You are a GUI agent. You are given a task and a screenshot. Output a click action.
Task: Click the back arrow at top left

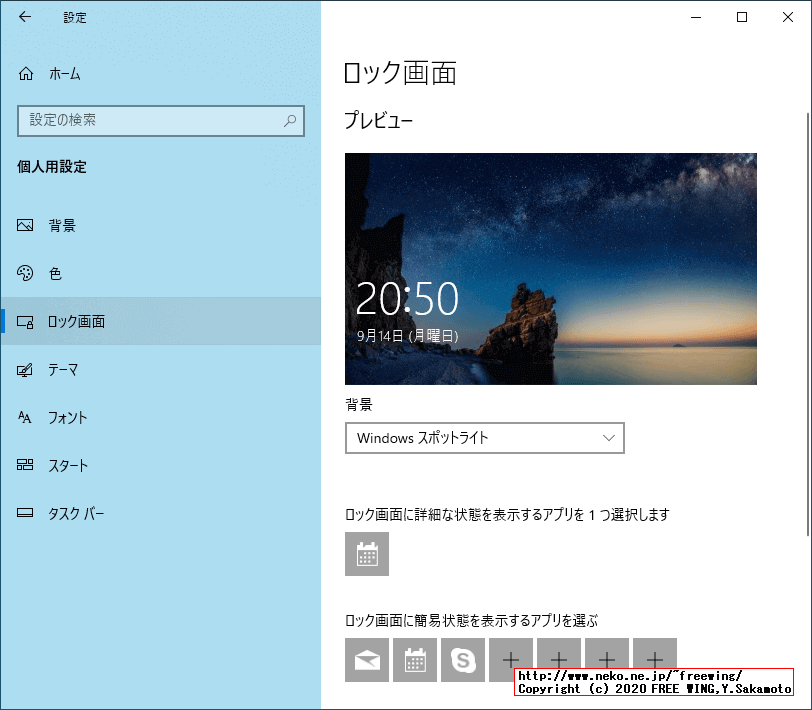point(24,17)
